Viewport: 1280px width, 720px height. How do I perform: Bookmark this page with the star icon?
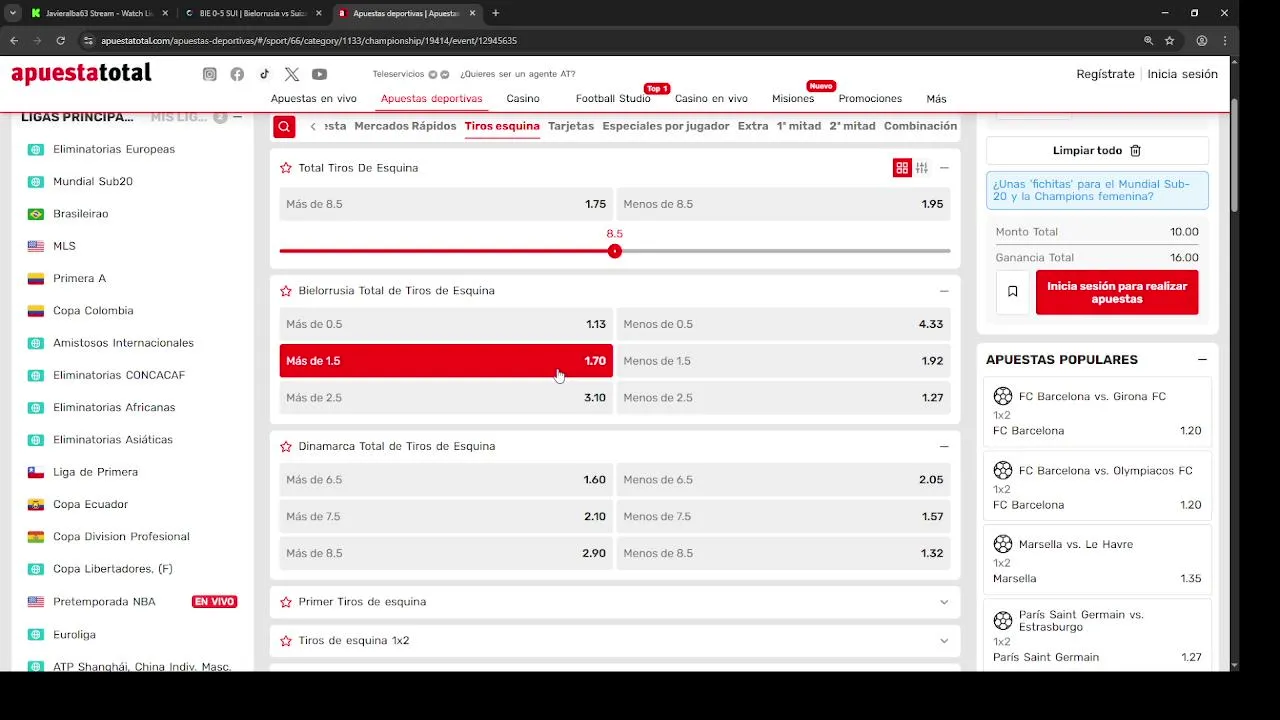click(1169, 41)
